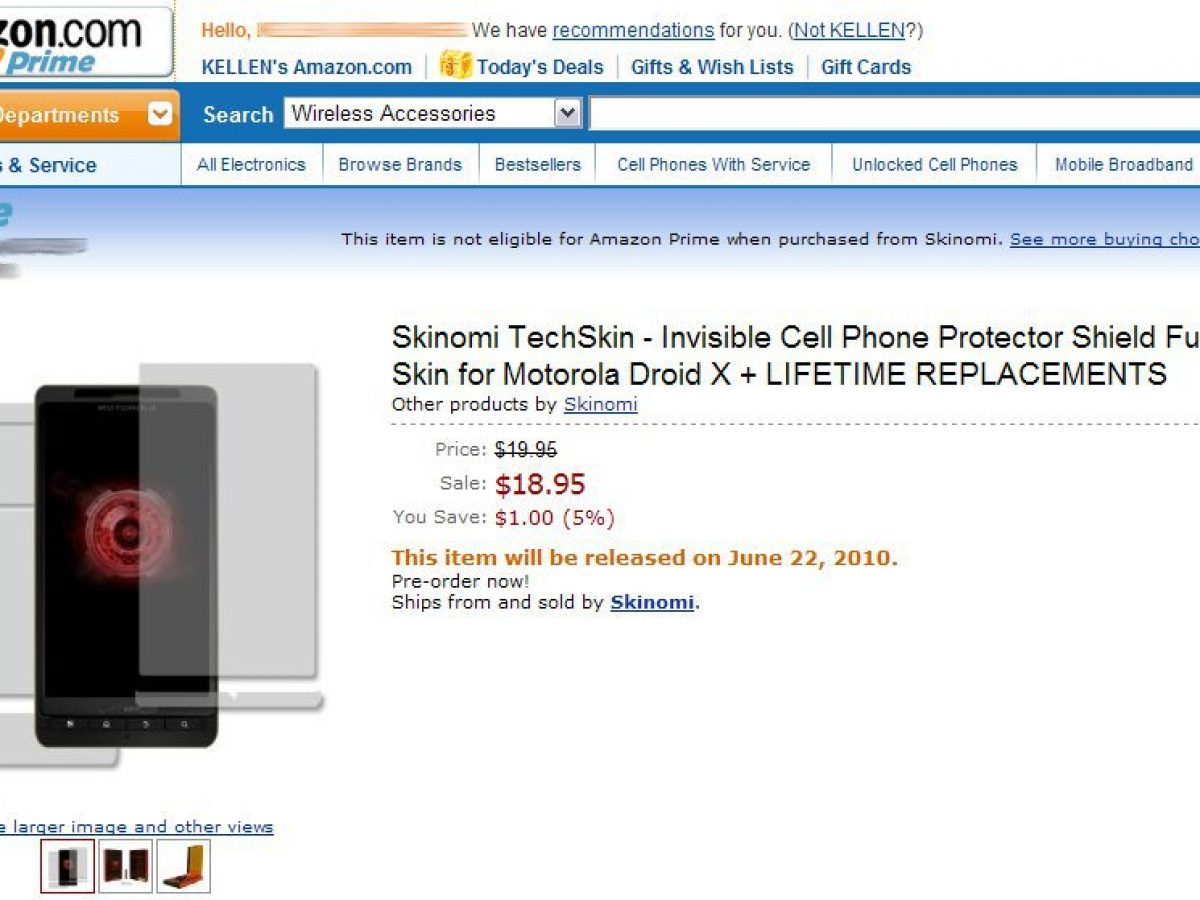Screen dimensions: 1200x900
Task: Go to Unlocked Cell Phones tab
Action: tap(934, 165)
